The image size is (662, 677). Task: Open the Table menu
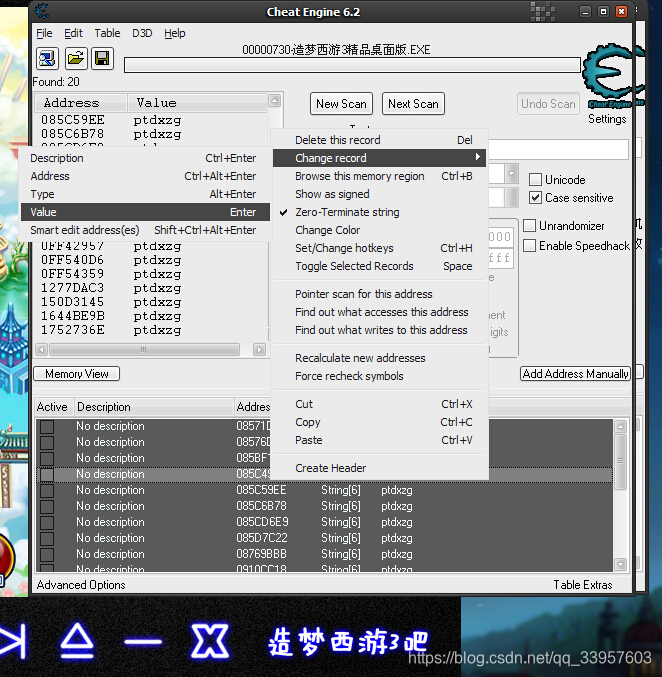click(107, 33)
